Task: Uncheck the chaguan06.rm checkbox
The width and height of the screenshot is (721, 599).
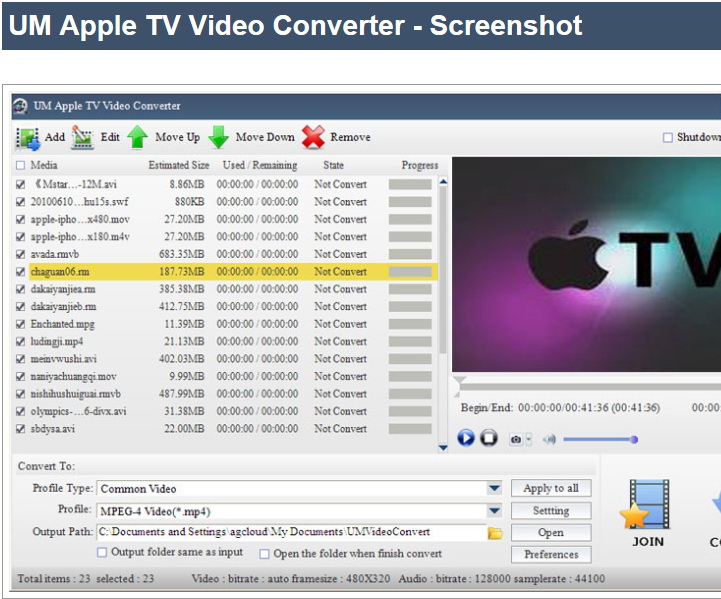Action: click(x=20, y=272)
